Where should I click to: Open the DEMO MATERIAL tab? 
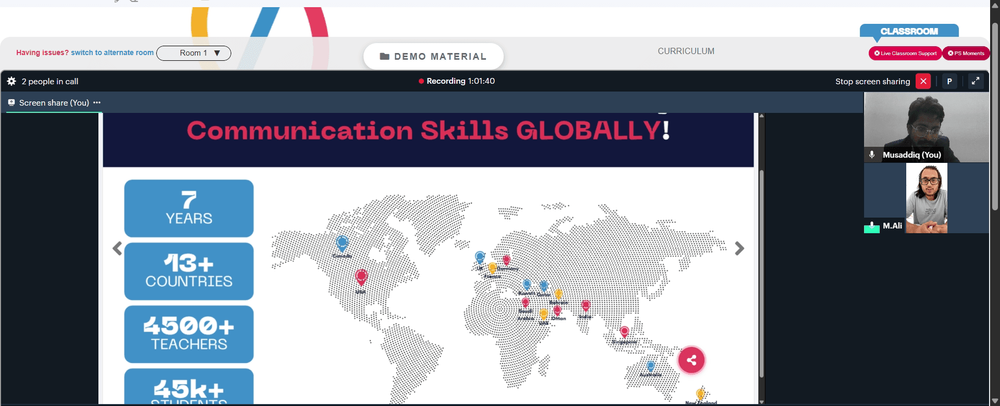pos(433,56)
